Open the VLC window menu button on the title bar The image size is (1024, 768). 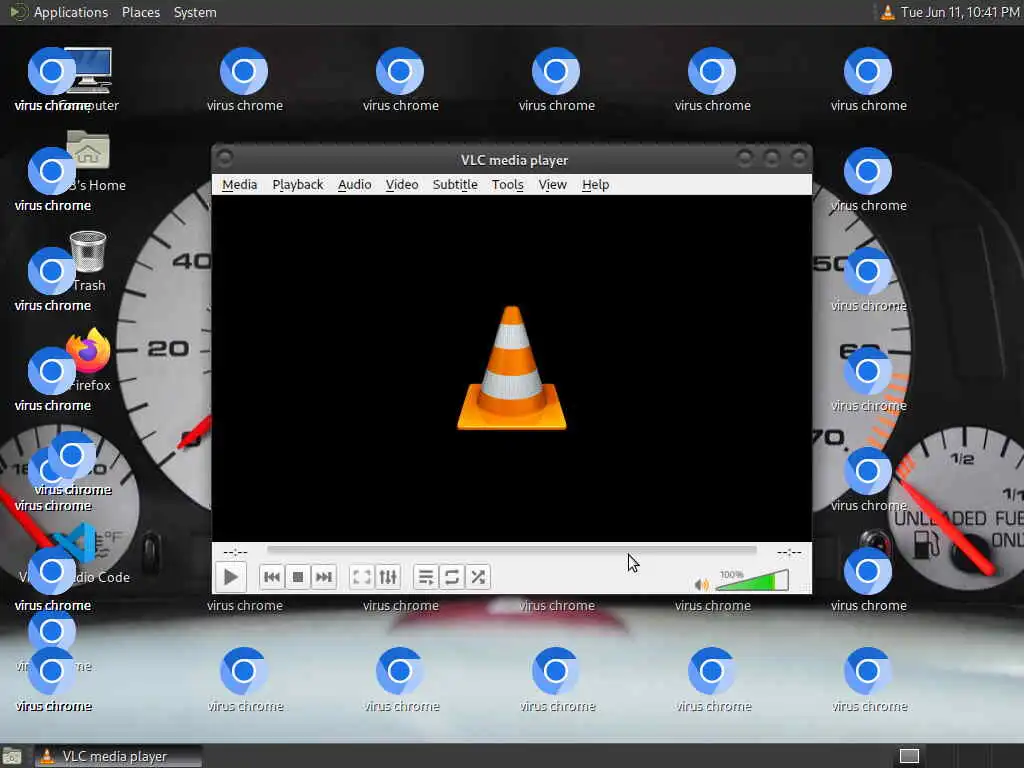tap(225, 158)
